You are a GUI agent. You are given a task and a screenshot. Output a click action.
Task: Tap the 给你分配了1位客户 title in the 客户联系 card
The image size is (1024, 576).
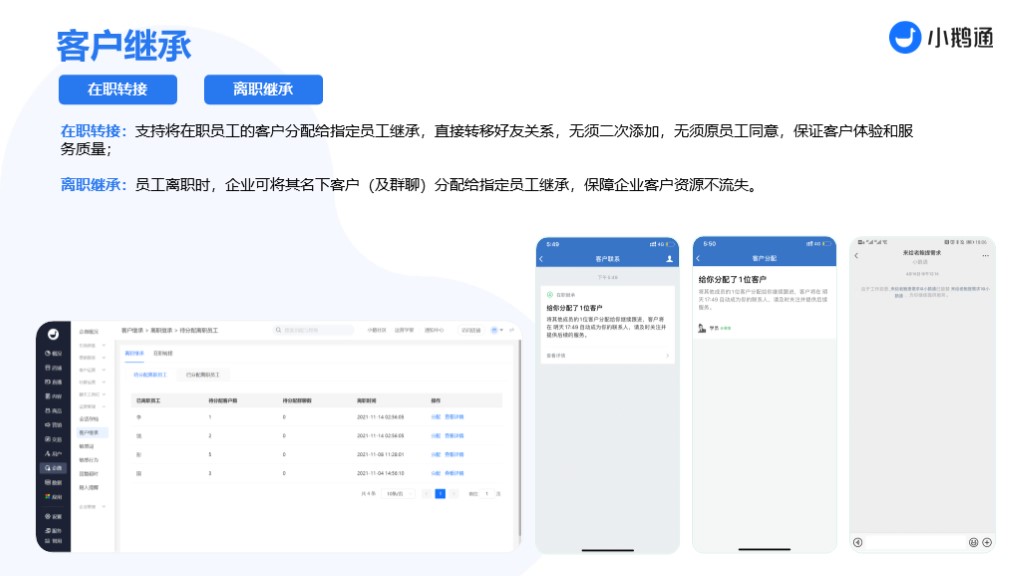[x=575, y=308]
